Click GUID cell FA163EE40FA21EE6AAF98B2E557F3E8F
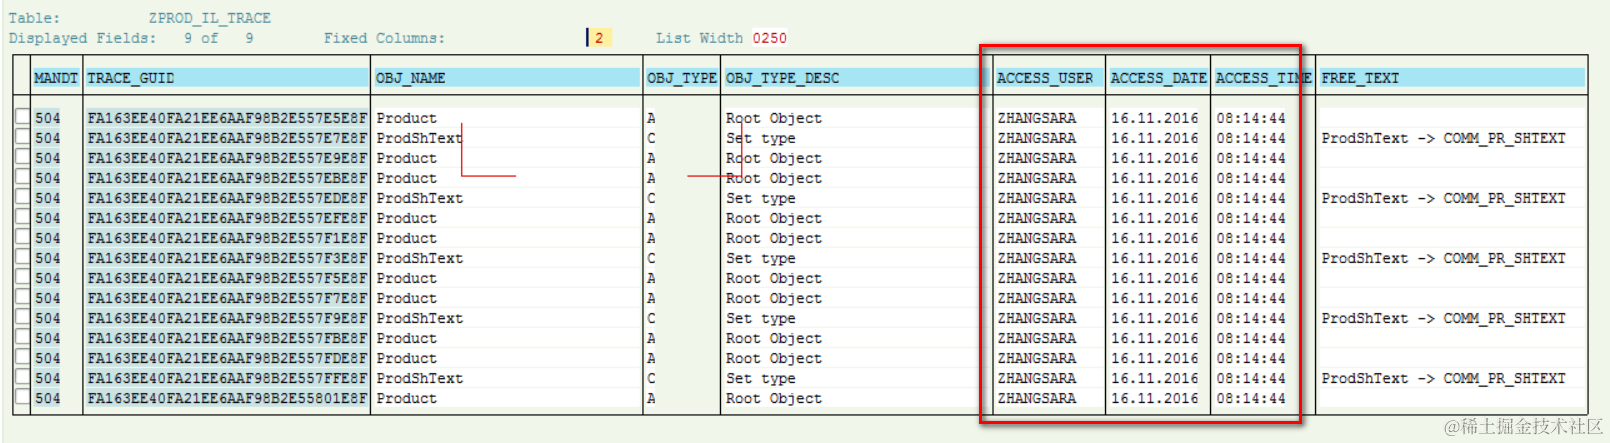The image size is (1610, 443). tap(227, 258)
